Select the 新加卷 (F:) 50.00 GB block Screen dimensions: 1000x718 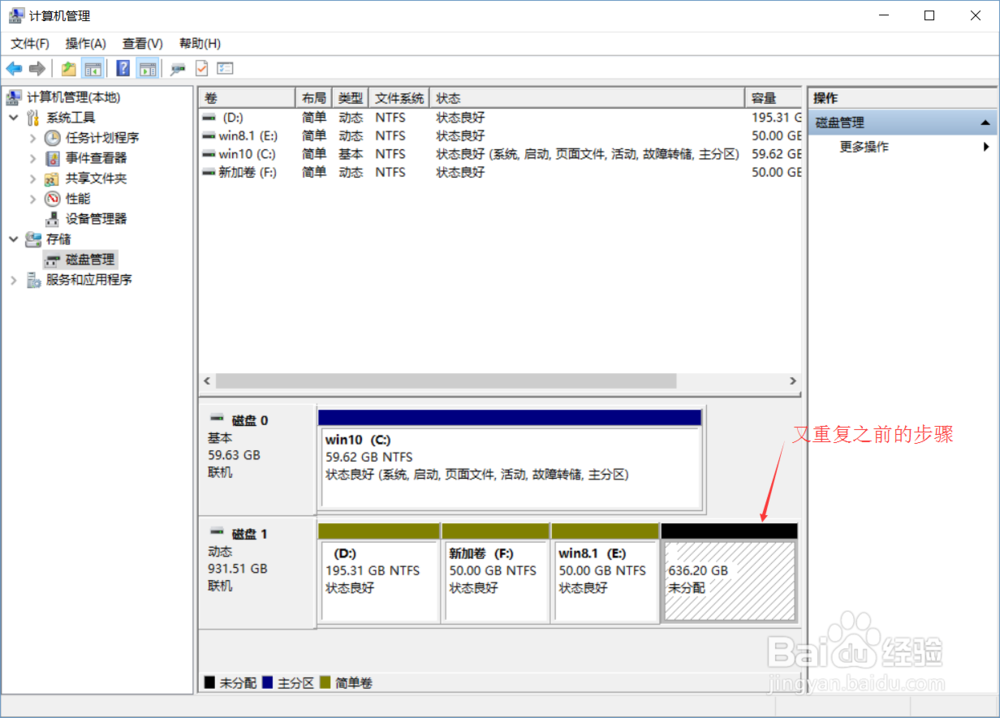496,573
